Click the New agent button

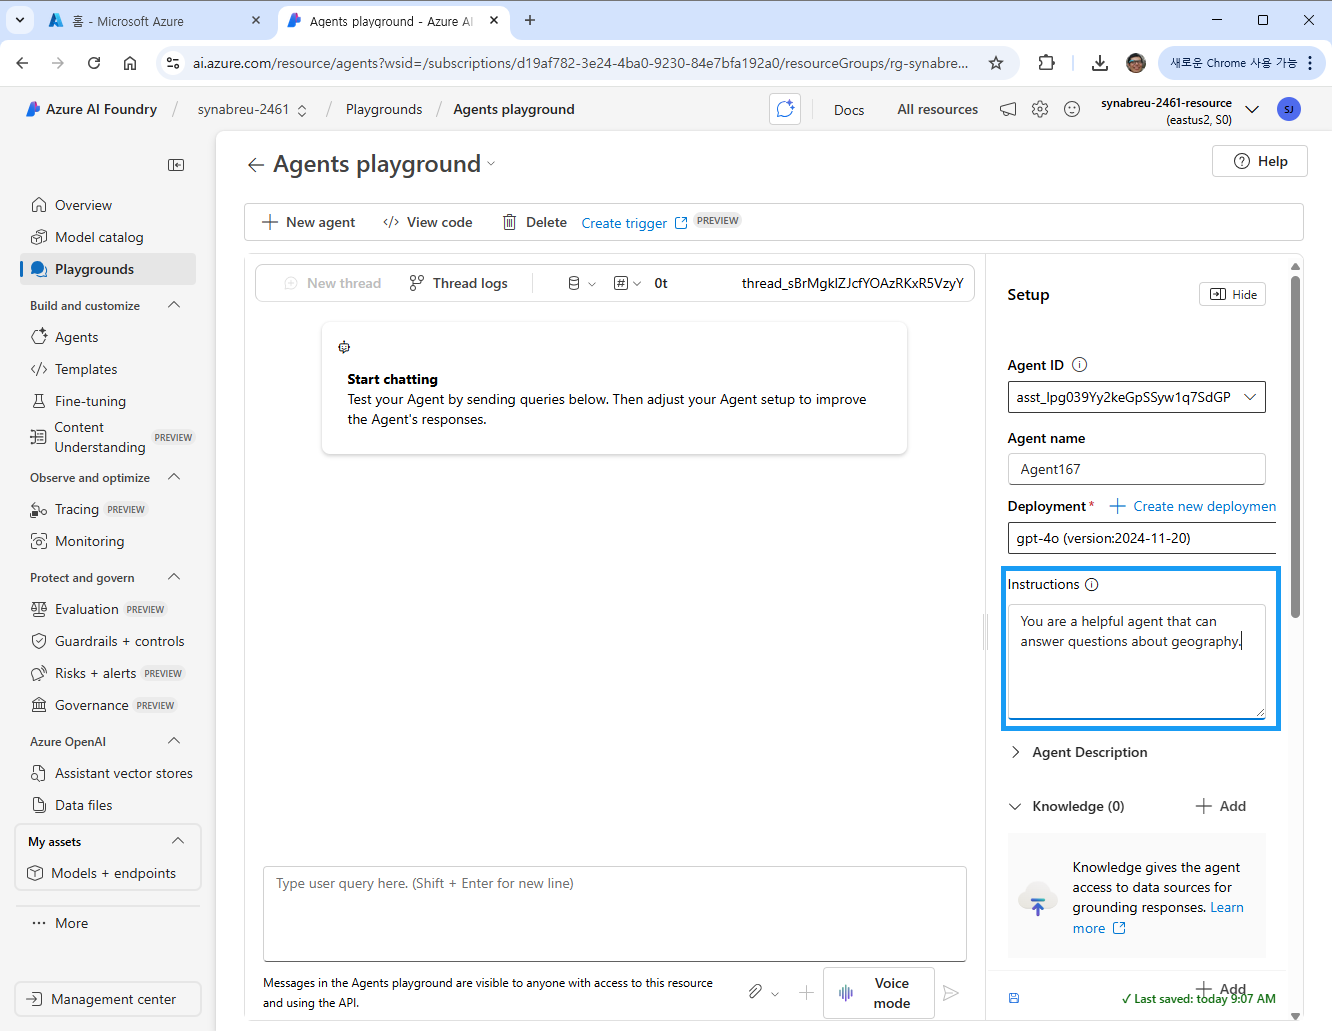point(308,222)
